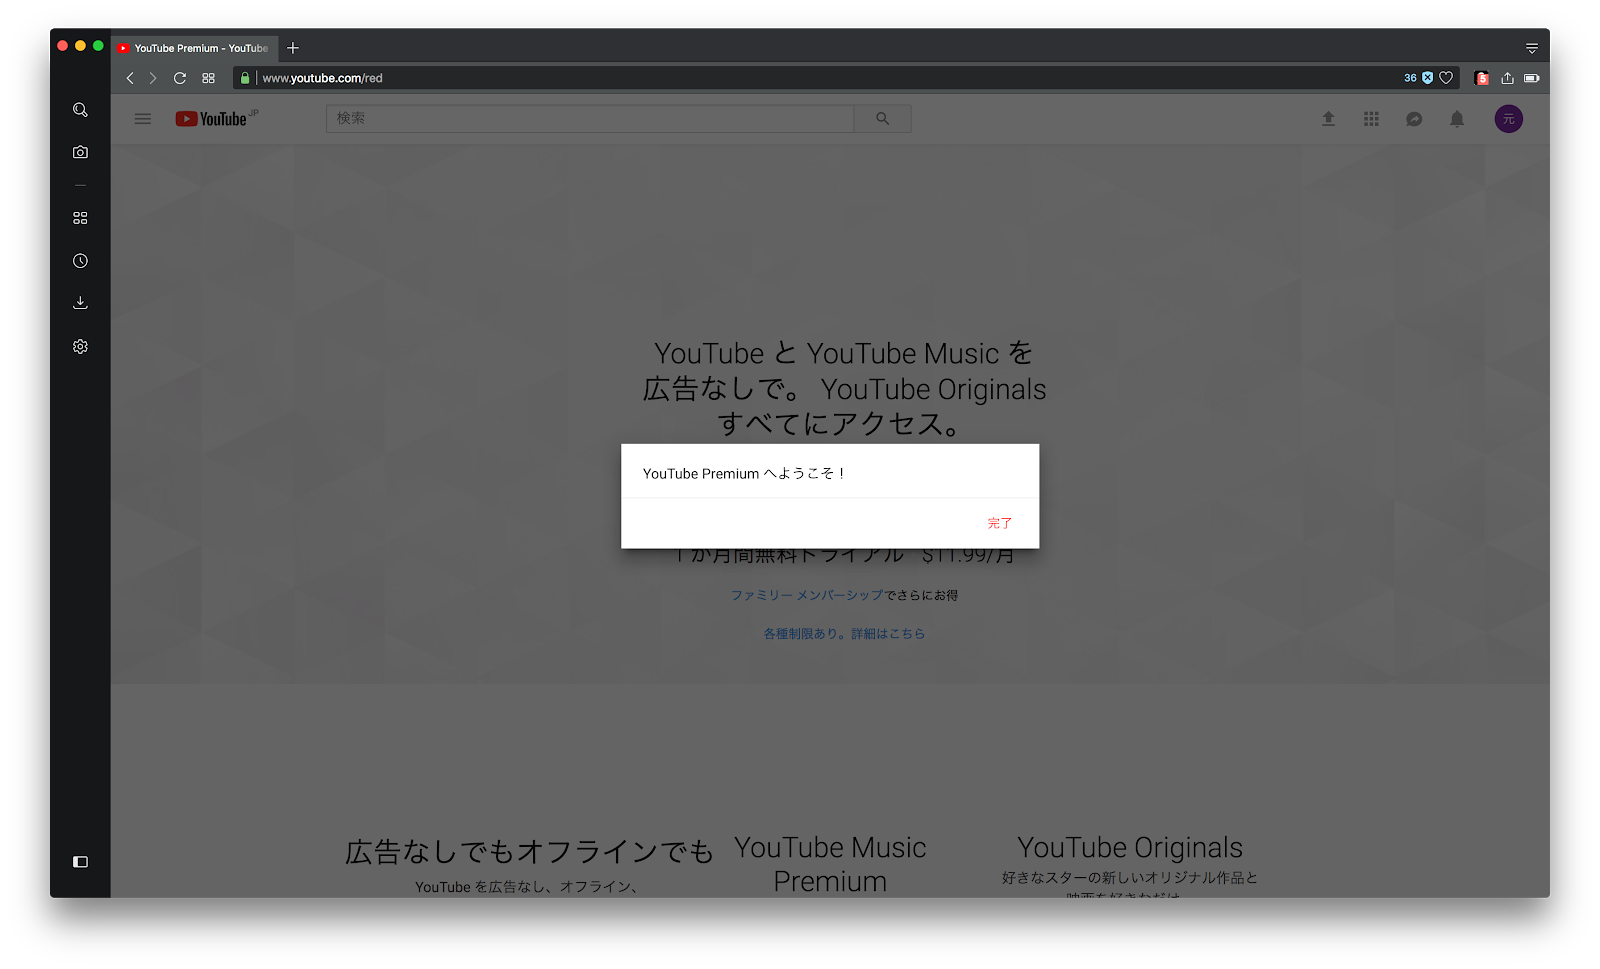Open the ファミリー メンバーシップ link
The height and width of the screenshot is (969, 1600).
coord(807,595)
